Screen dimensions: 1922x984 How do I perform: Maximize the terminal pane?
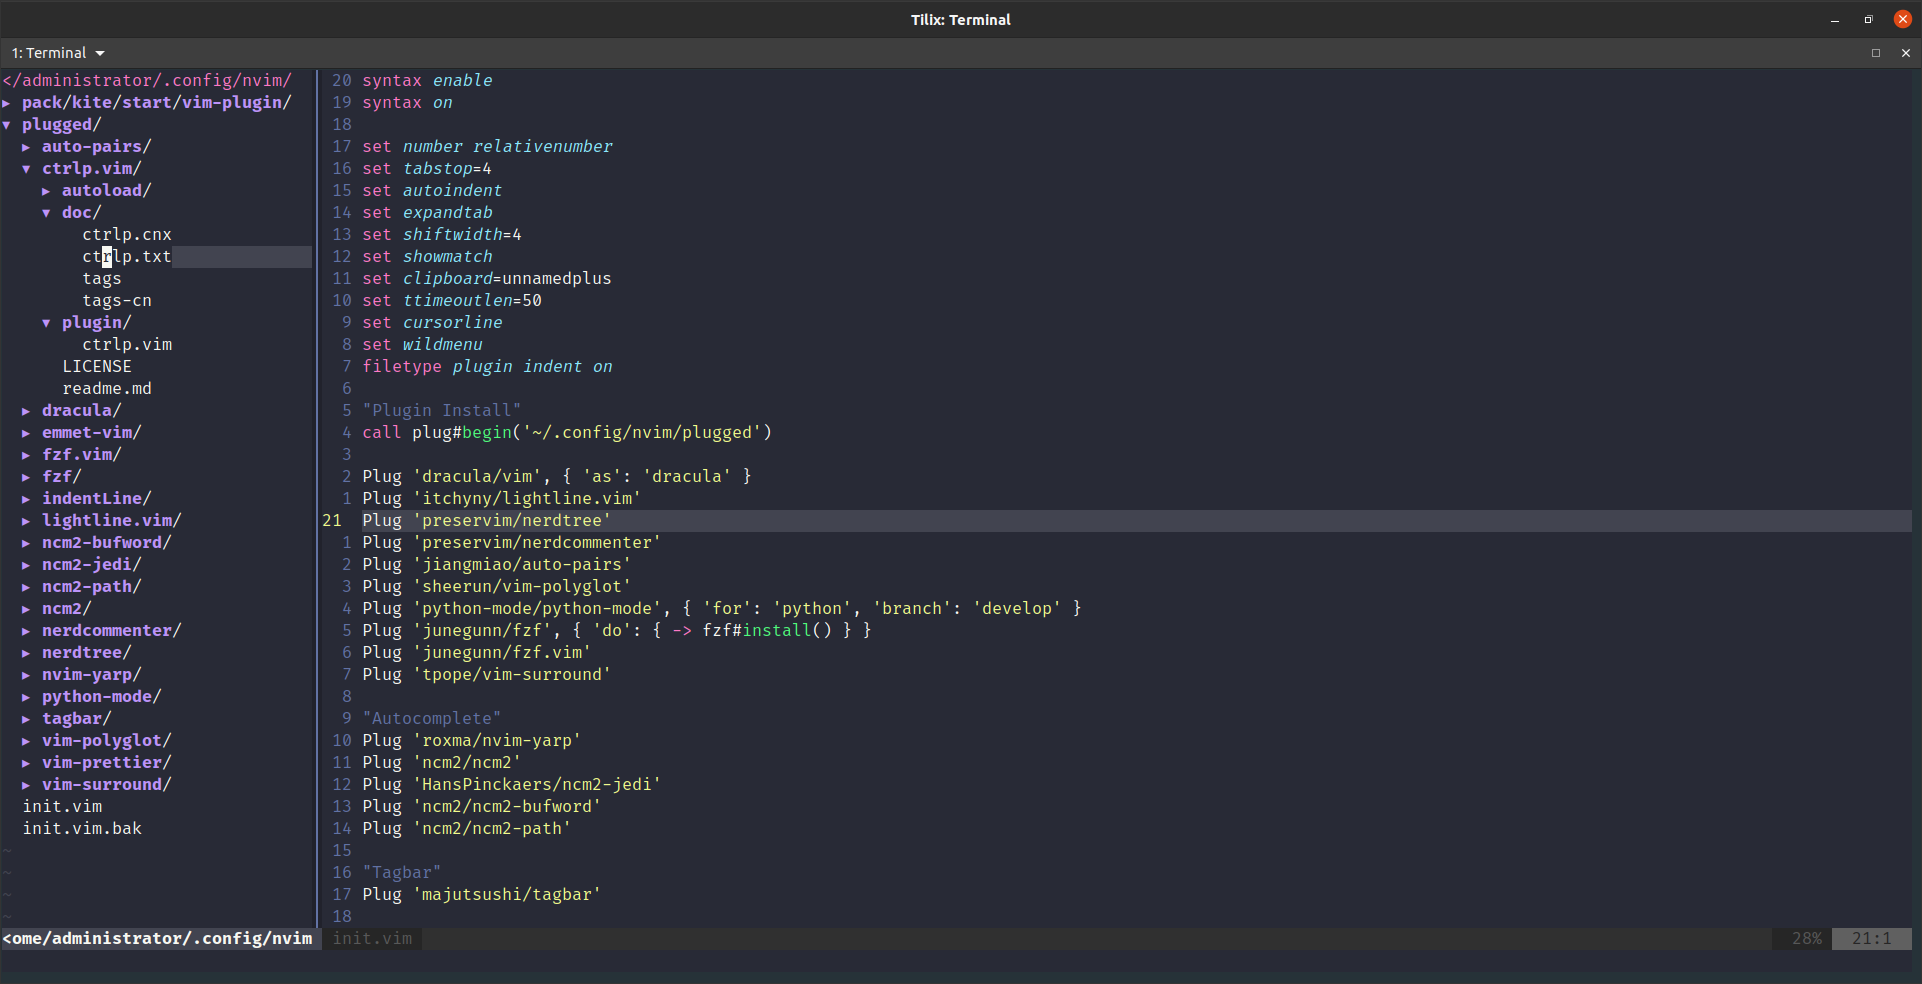(1876, 53)
